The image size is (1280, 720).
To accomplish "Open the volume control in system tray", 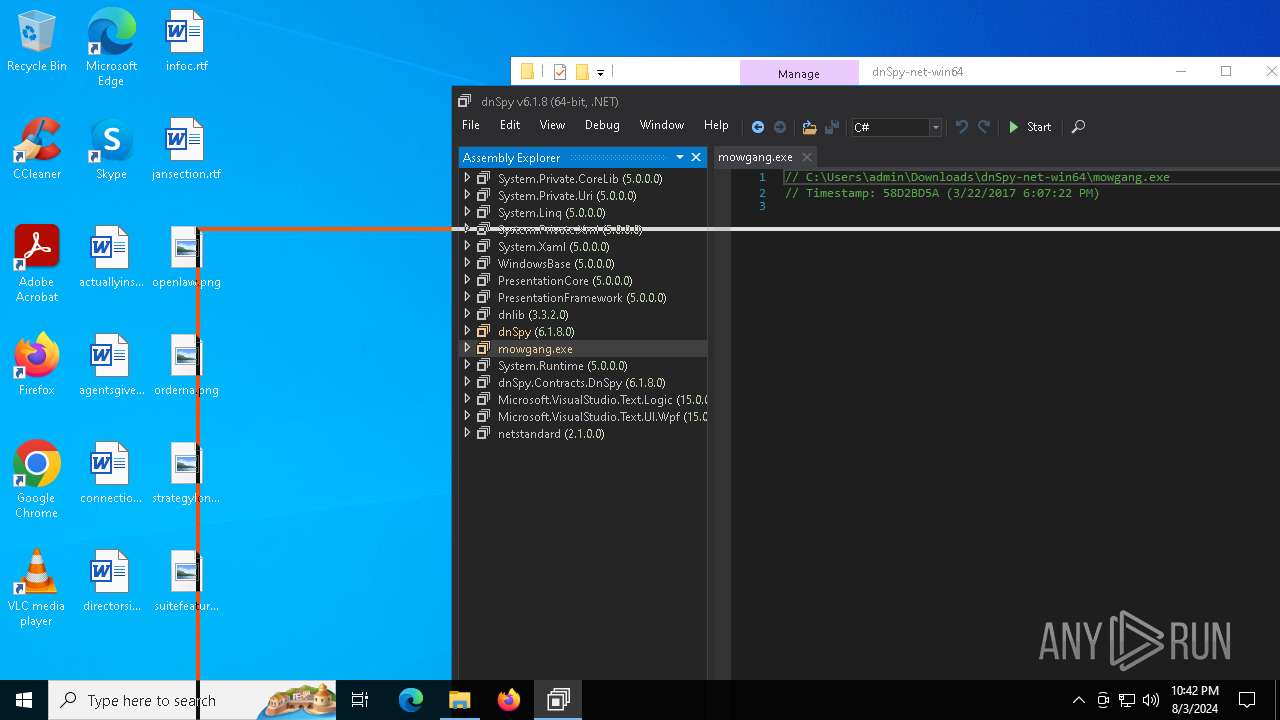I will tap(1151, 700).
